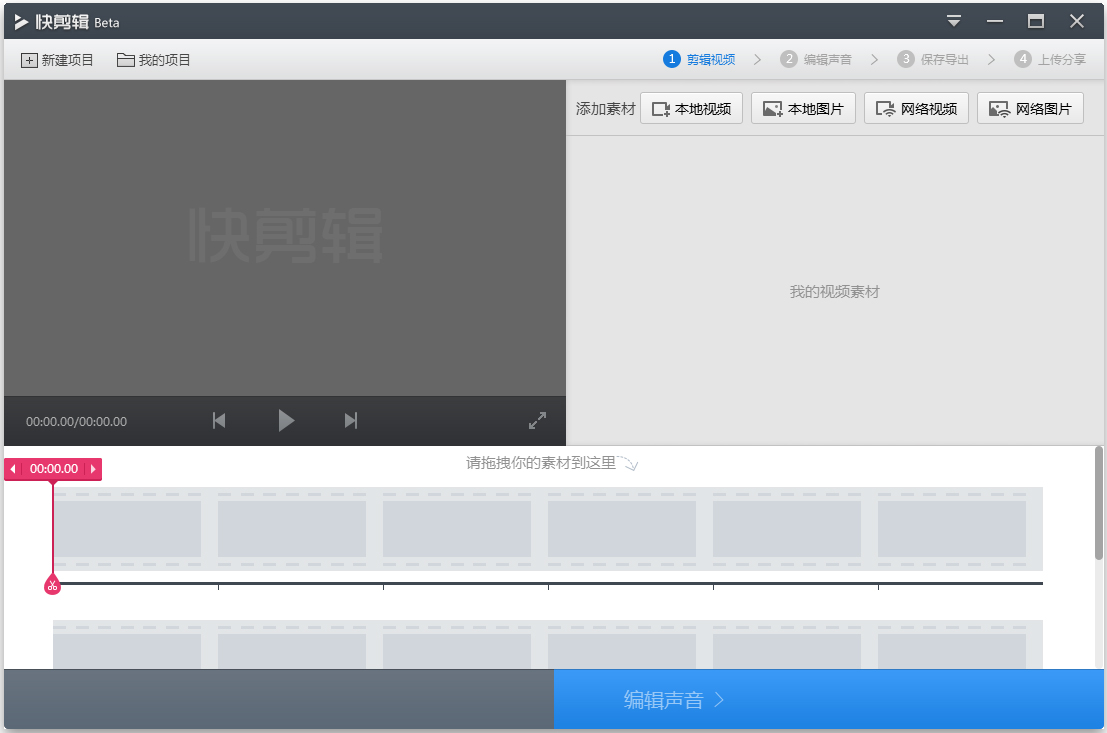
Task: Select step 1 剪辑视频 tab
Action: [x=700, y=59]
